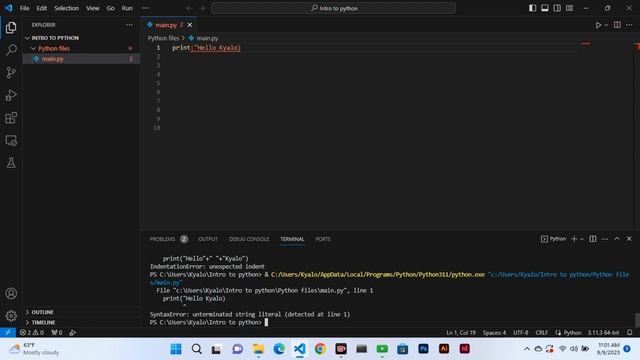Open Explorer Views and More Actions ellipsis
Screen dimensions: 640x360
(129, 25)
